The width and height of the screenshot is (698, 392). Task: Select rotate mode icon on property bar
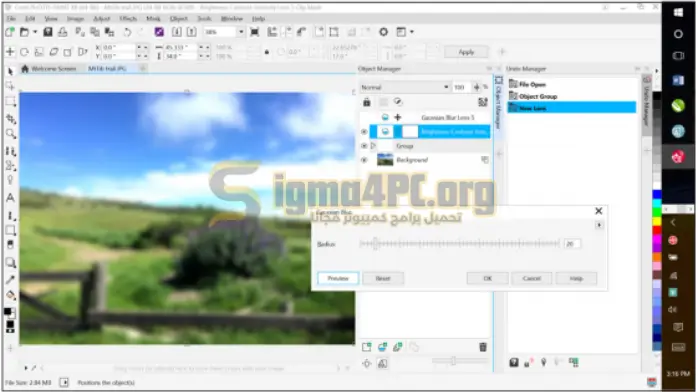(24, 52)
